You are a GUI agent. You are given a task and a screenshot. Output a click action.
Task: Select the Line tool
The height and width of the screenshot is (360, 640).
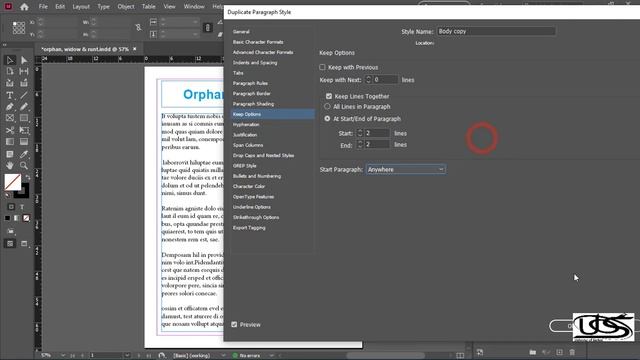(24, 96)
